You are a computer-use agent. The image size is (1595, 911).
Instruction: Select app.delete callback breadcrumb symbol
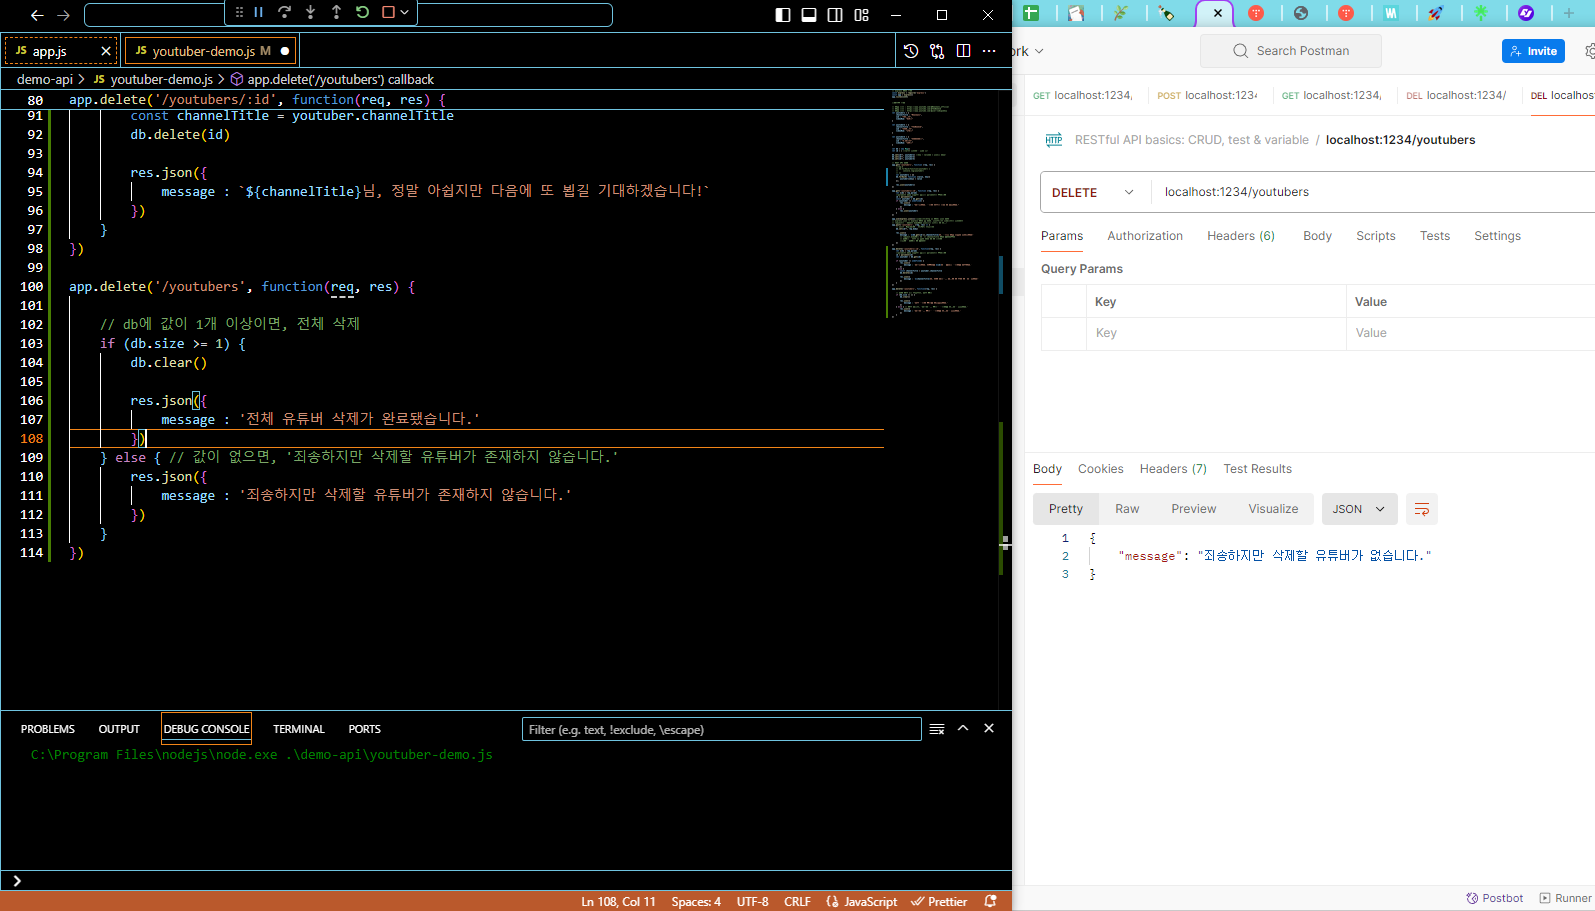click(x=340, y=79)
